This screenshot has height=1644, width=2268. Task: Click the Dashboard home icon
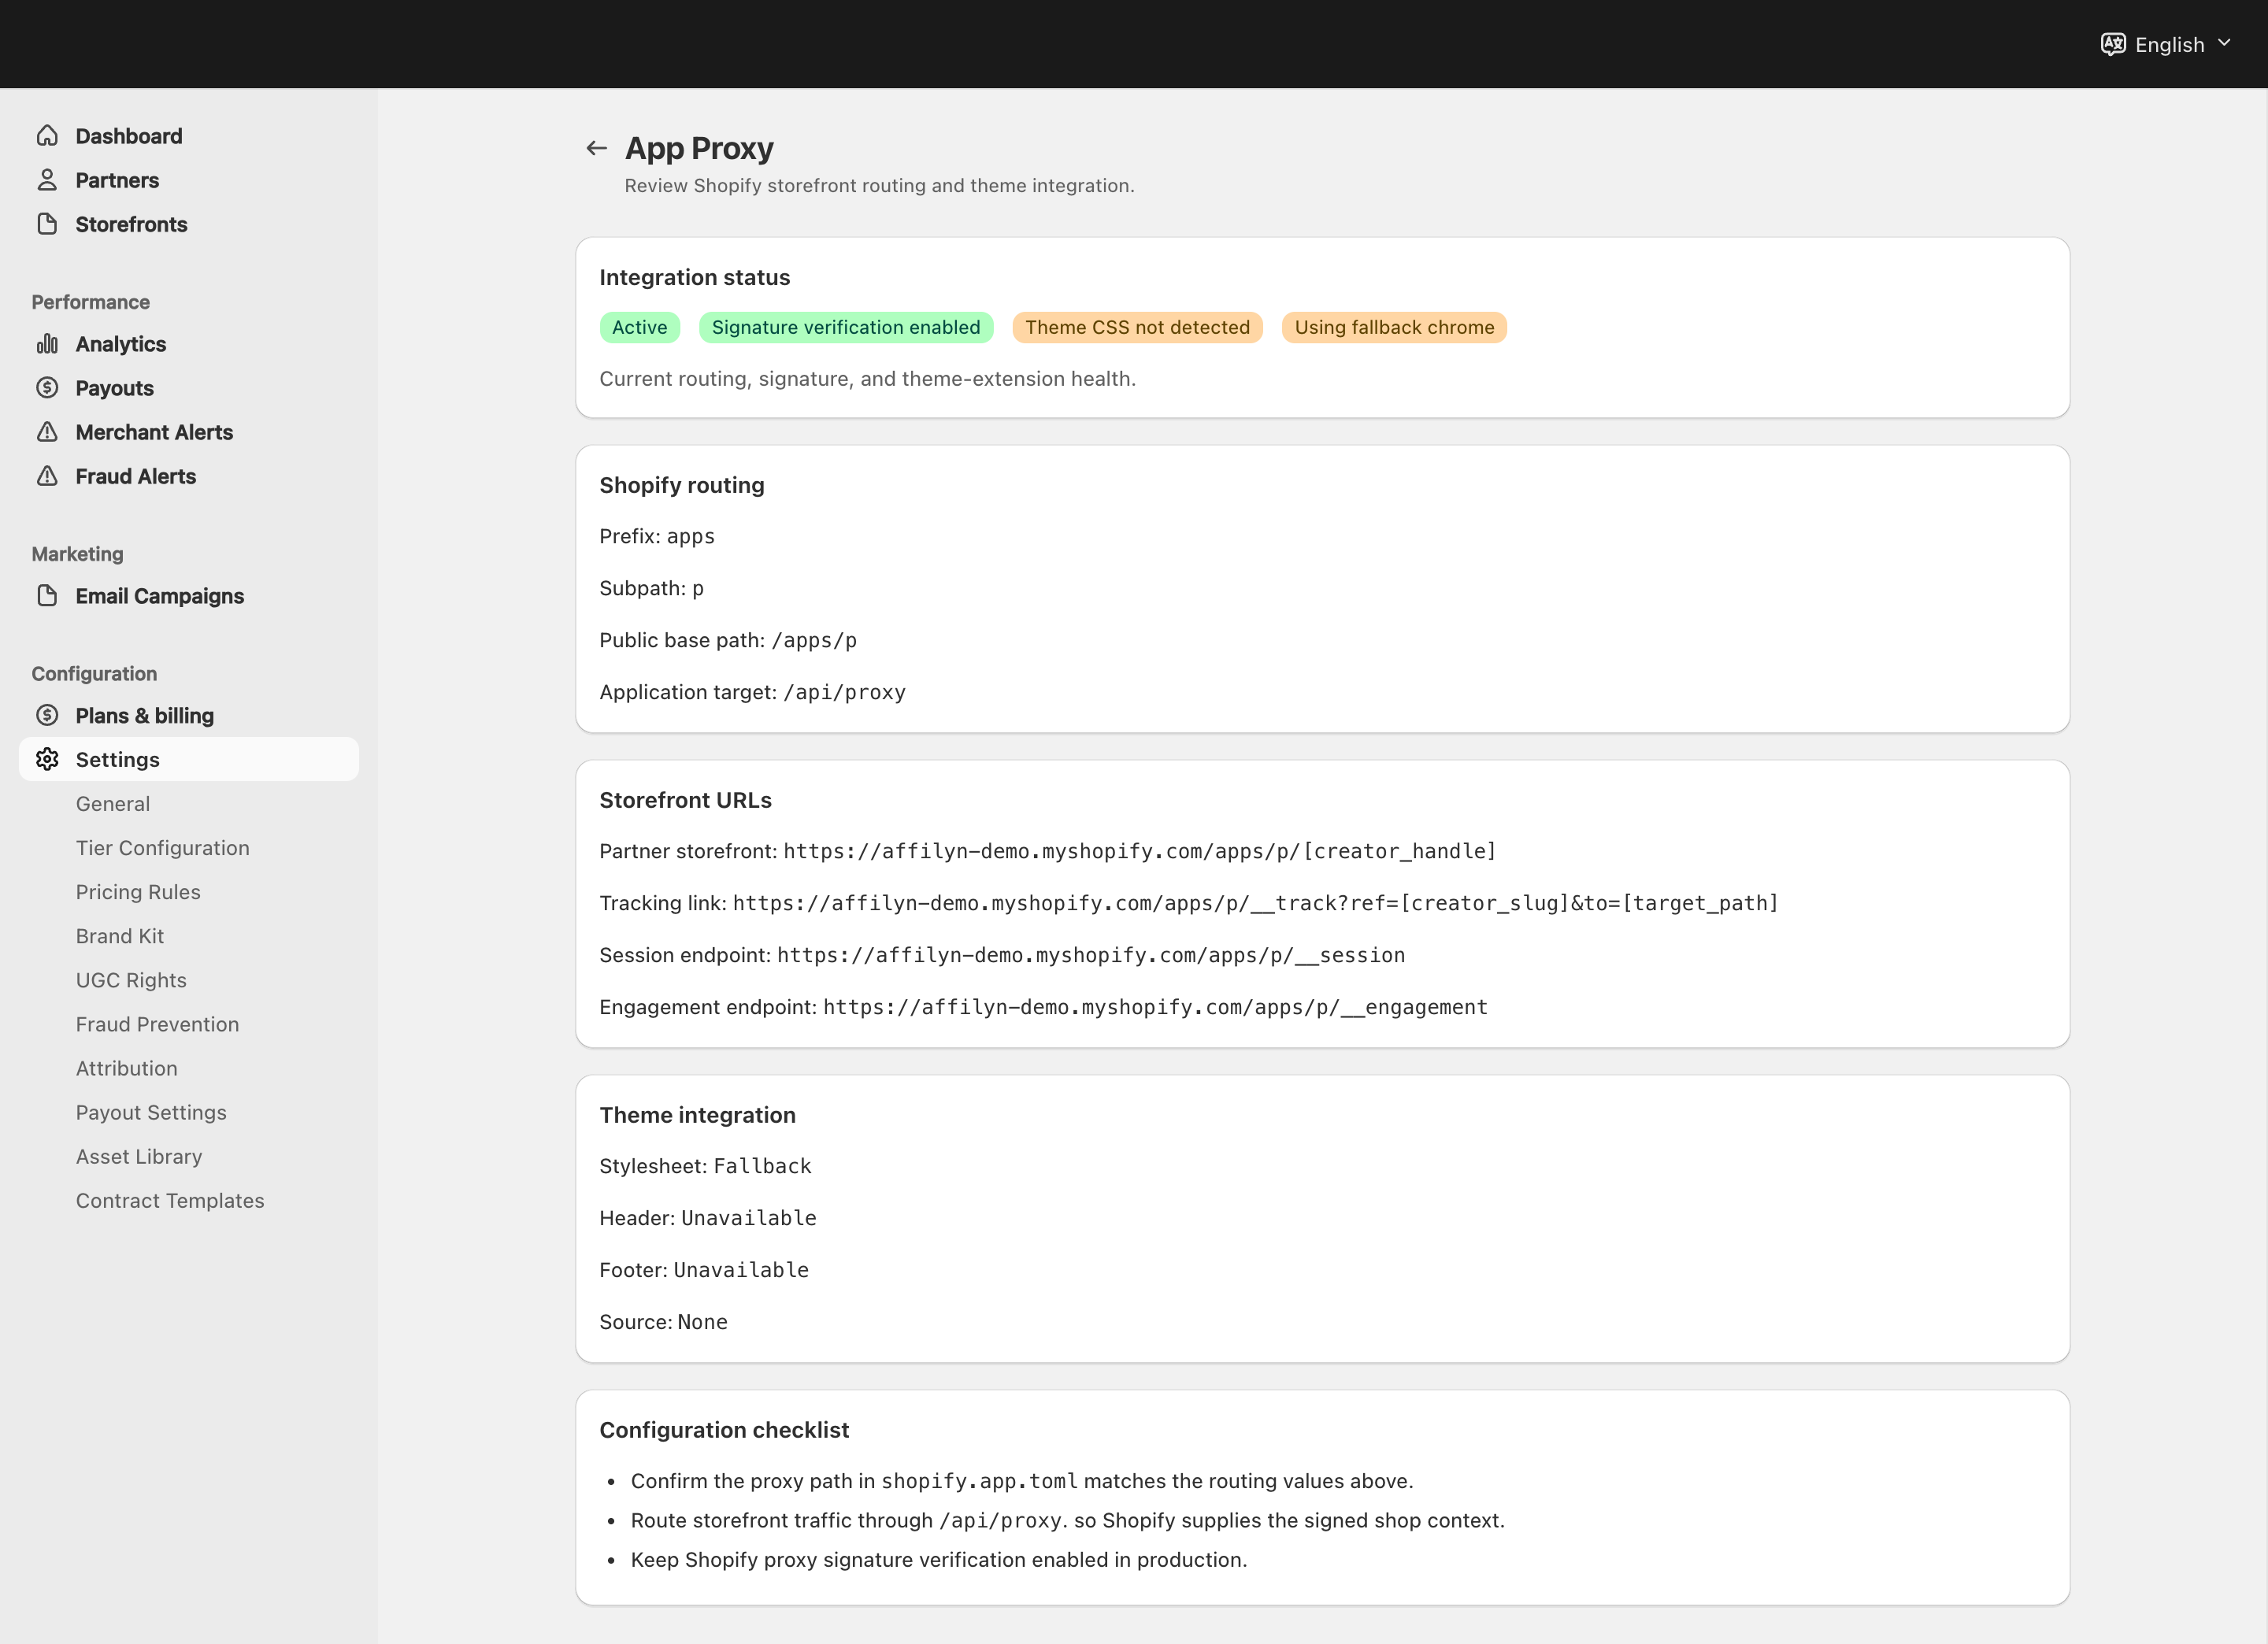(x=47, y=135)
